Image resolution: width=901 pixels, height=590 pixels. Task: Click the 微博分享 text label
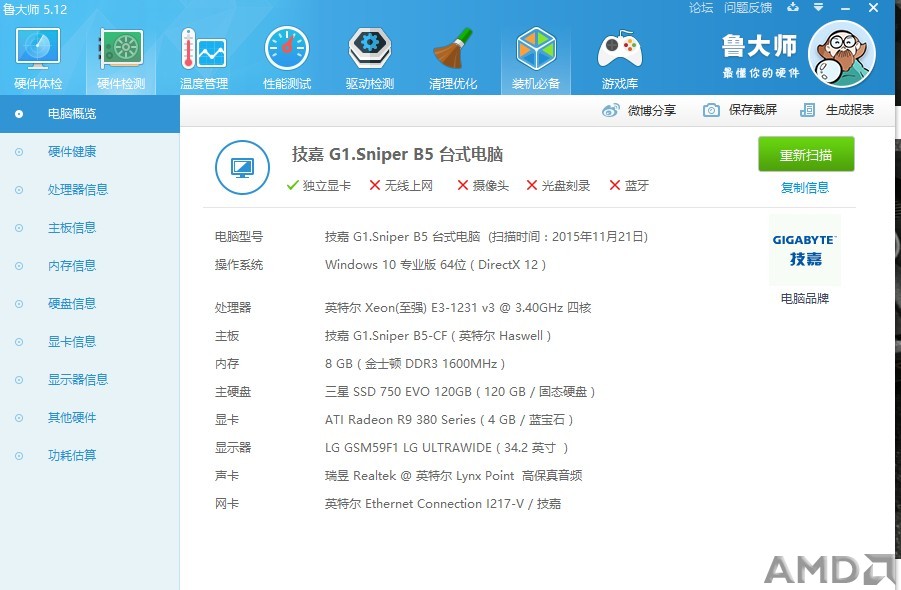point(652,110)
